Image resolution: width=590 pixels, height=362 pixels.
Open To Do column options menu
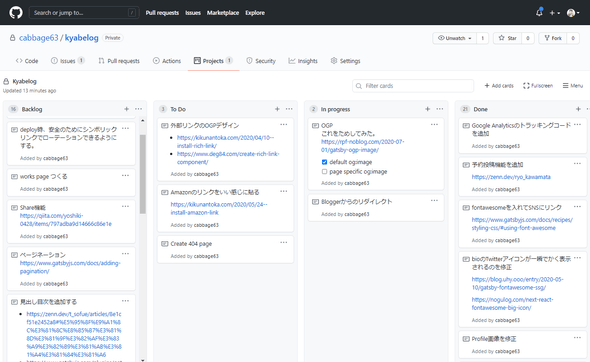289,109
